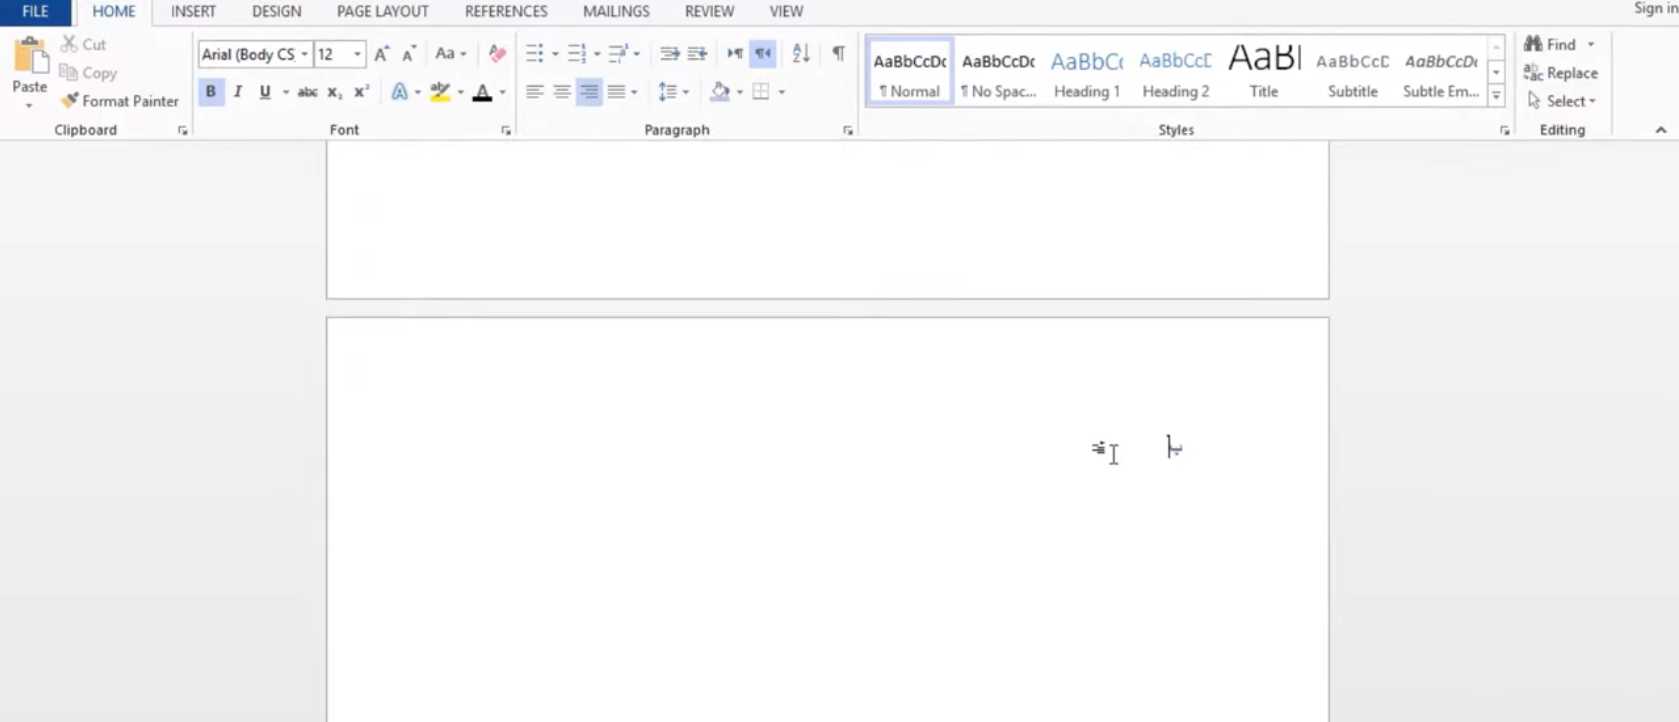
Task: Center the paragraph text
Action: pyautogui.click(x=562, y=92)
